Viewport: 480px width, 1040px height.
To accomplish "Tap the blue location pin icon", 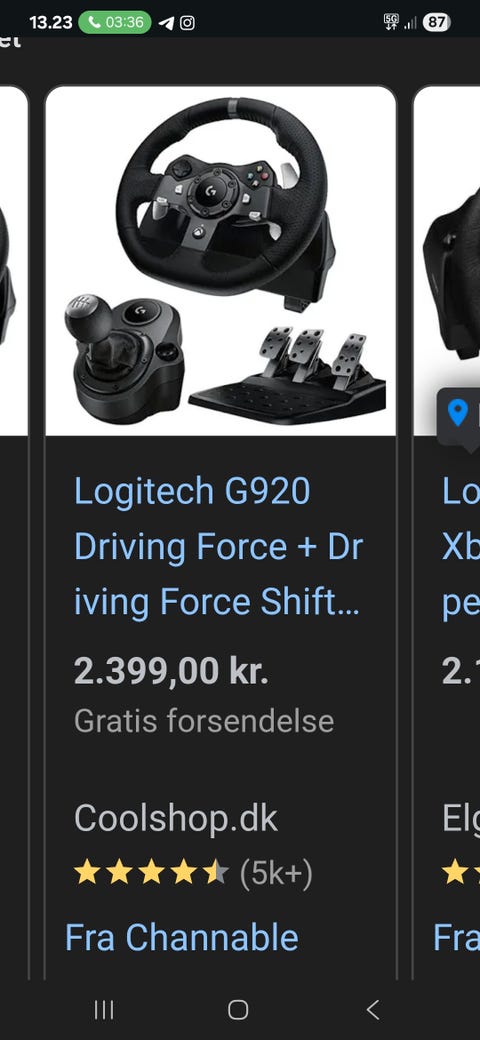I will pyautogui.click(x=457, y=413).
